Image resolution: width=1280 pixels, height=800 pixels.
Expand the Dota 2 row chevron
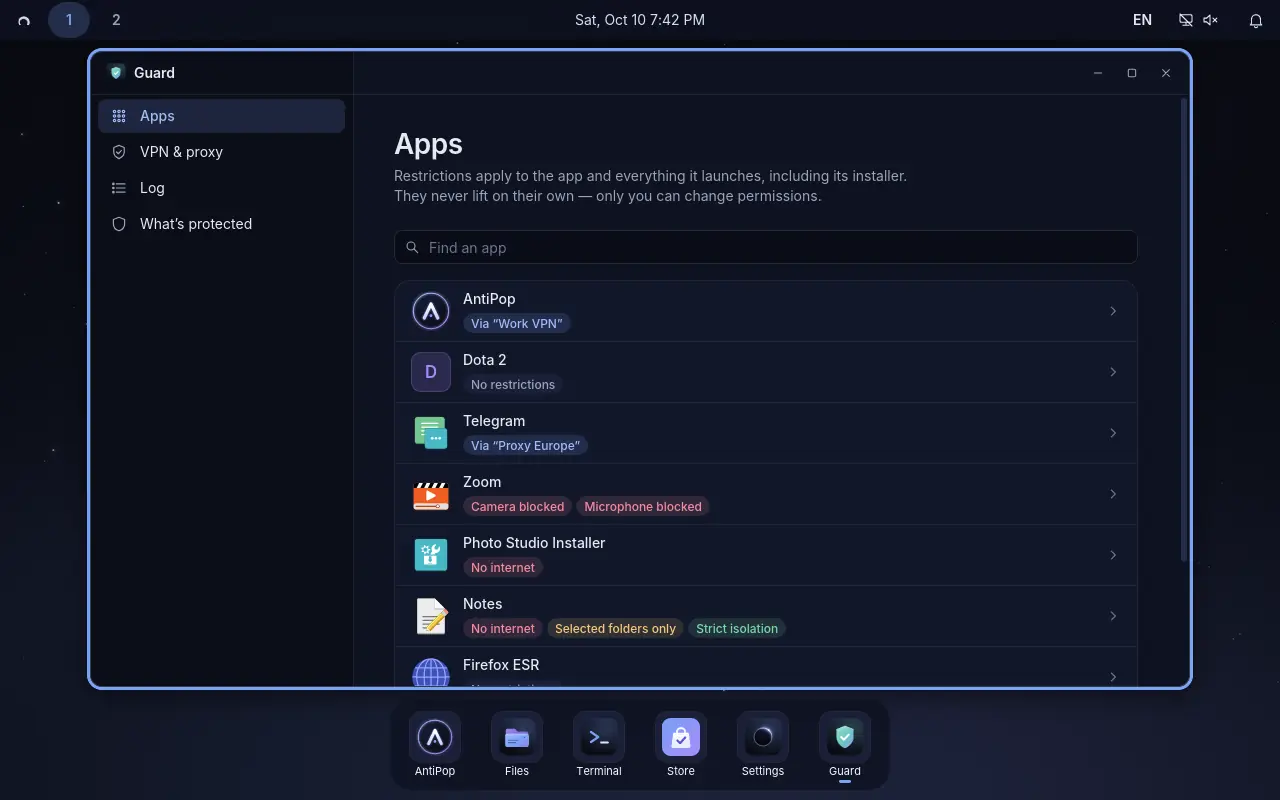1113,372
